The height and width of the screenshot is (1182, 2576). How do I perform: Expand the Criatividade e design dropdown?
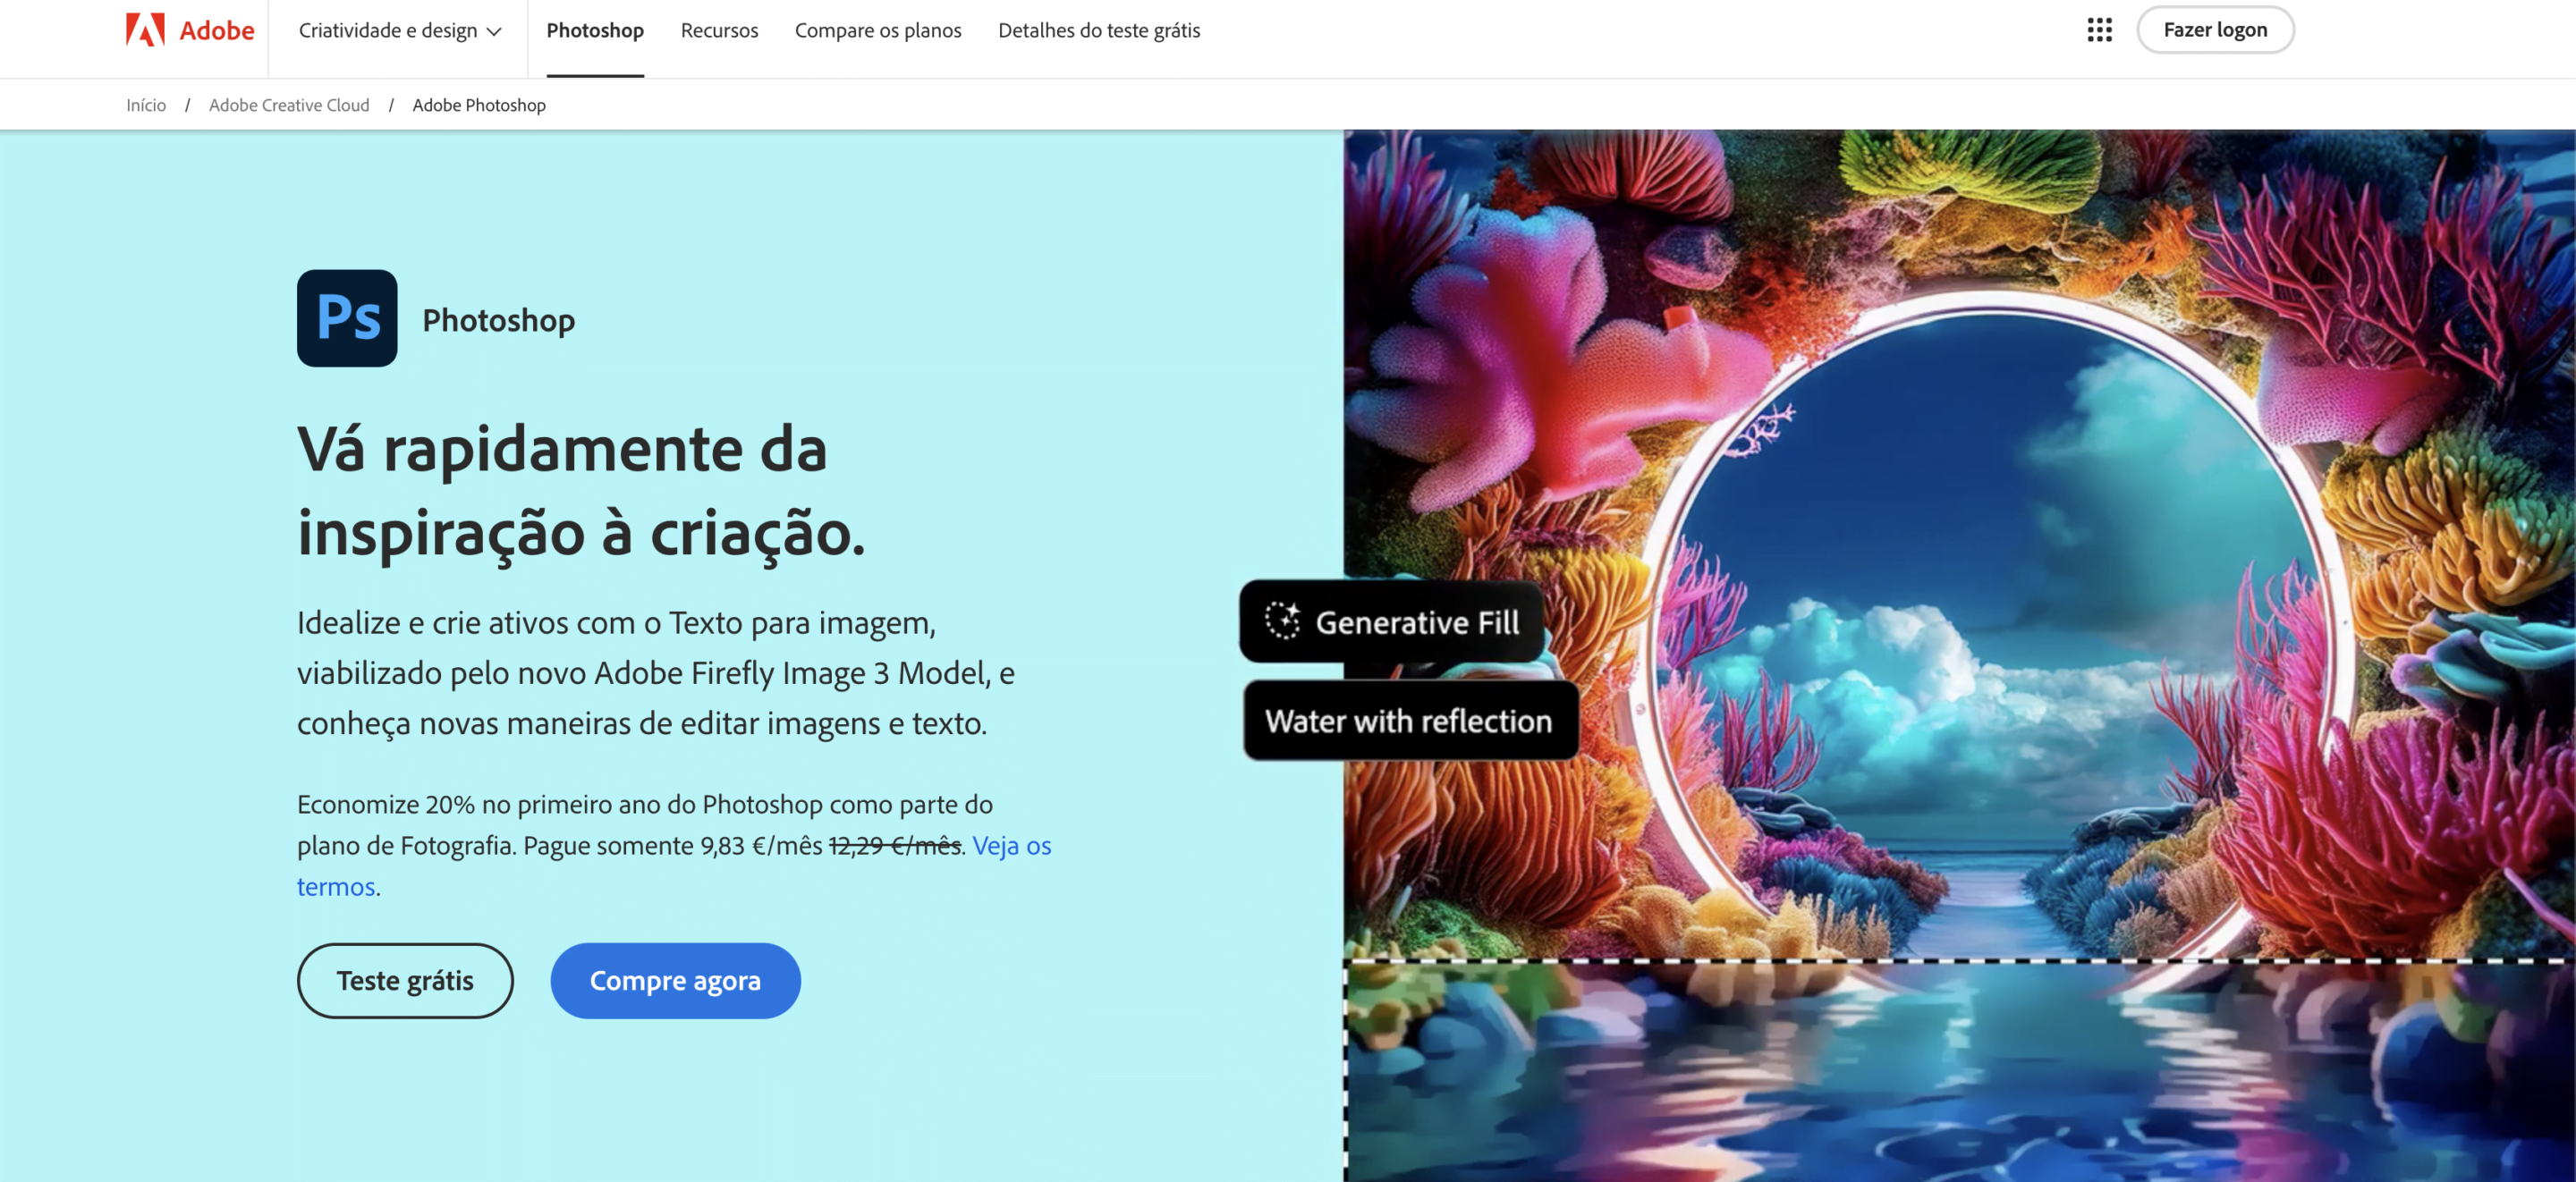399,30
